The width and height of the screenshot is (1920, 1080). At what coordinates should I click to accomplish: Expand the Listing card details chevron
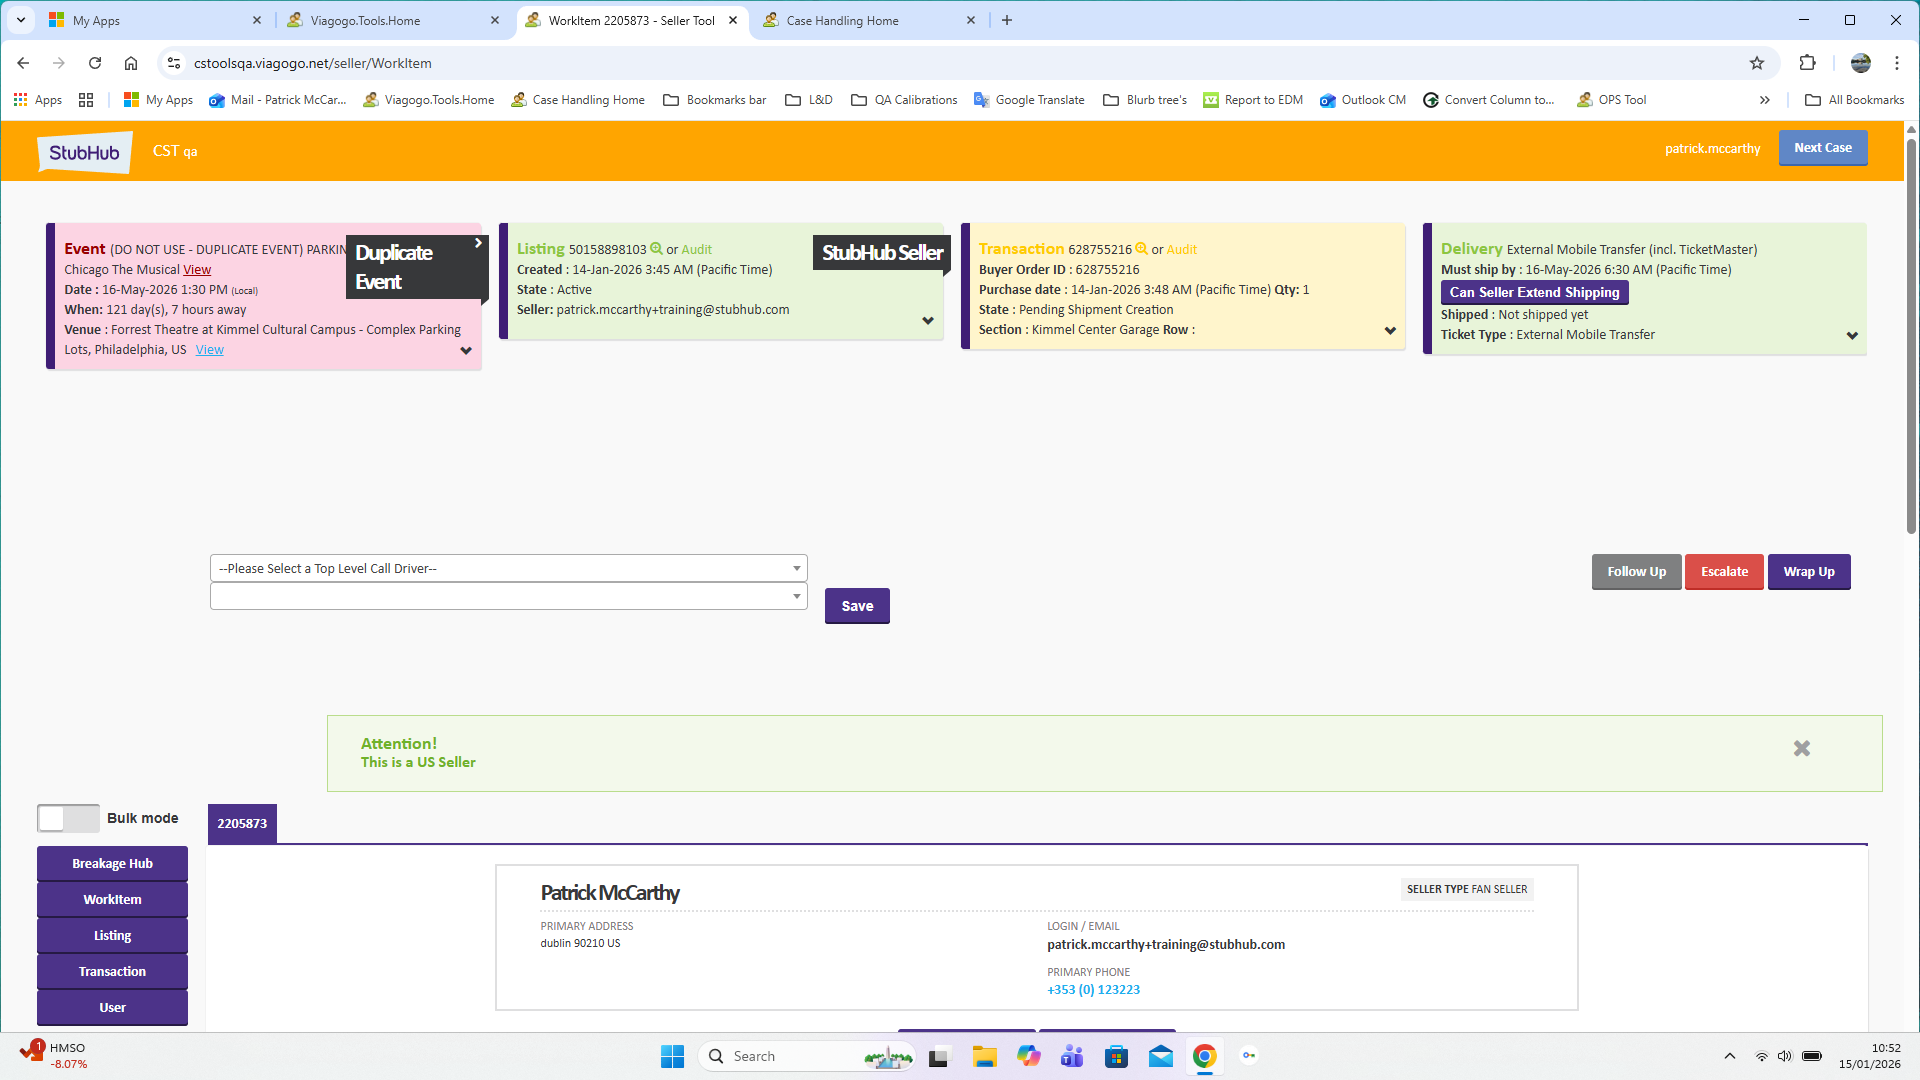928,321
